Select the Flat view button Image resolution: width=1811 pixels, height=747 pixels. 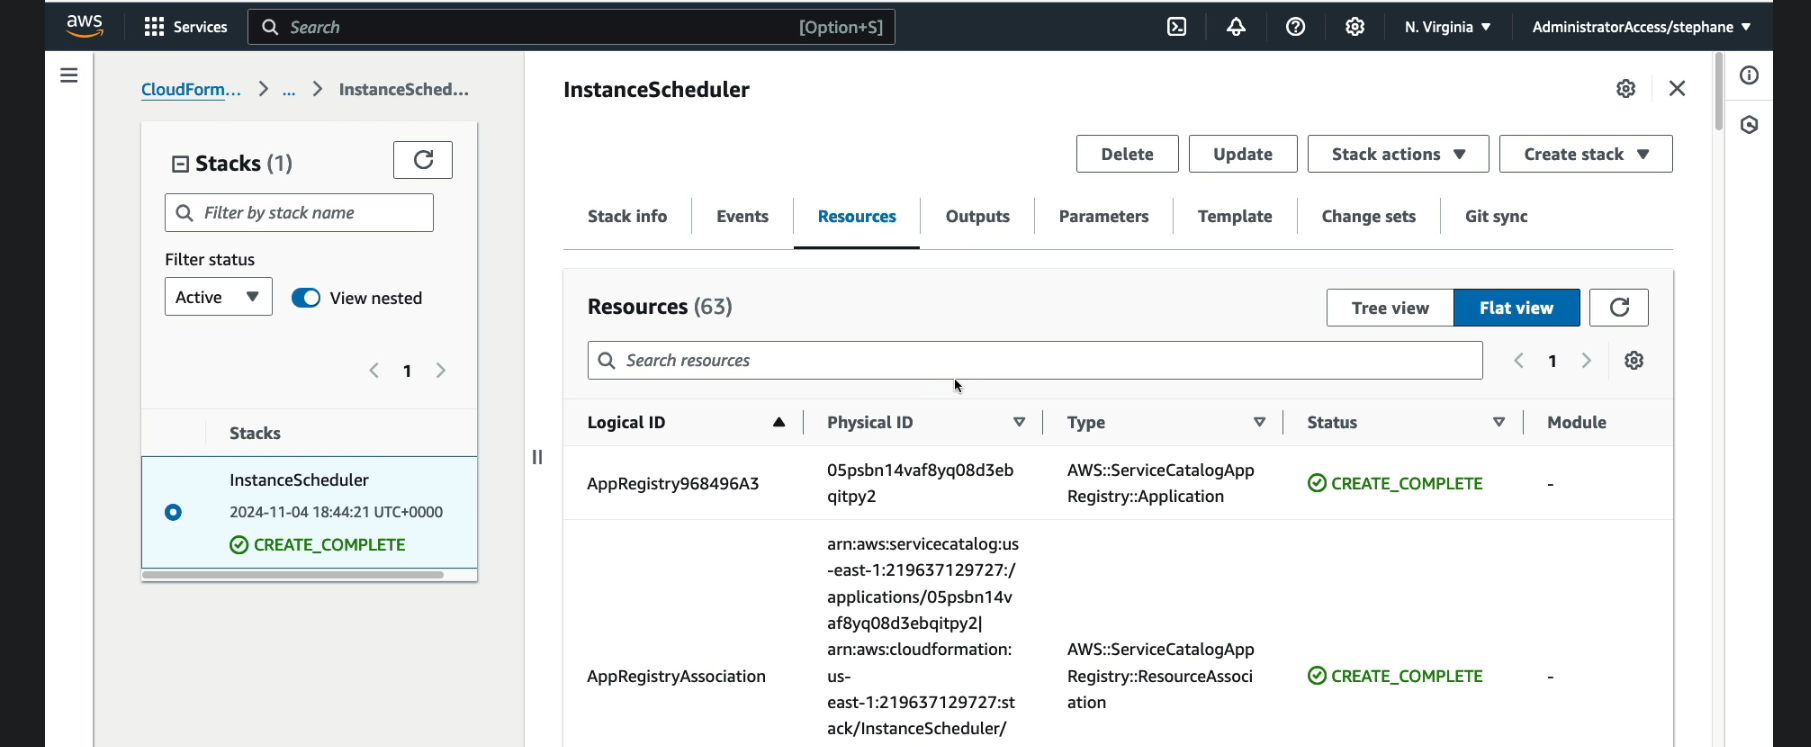coord(1517,308)
